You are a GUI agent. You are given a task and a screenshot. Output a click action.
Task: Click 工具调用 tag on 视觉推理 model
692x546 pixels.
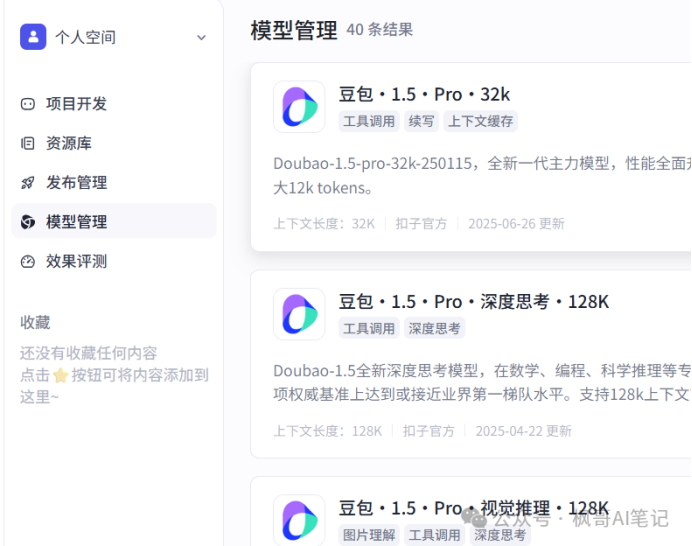coord(434,535)
